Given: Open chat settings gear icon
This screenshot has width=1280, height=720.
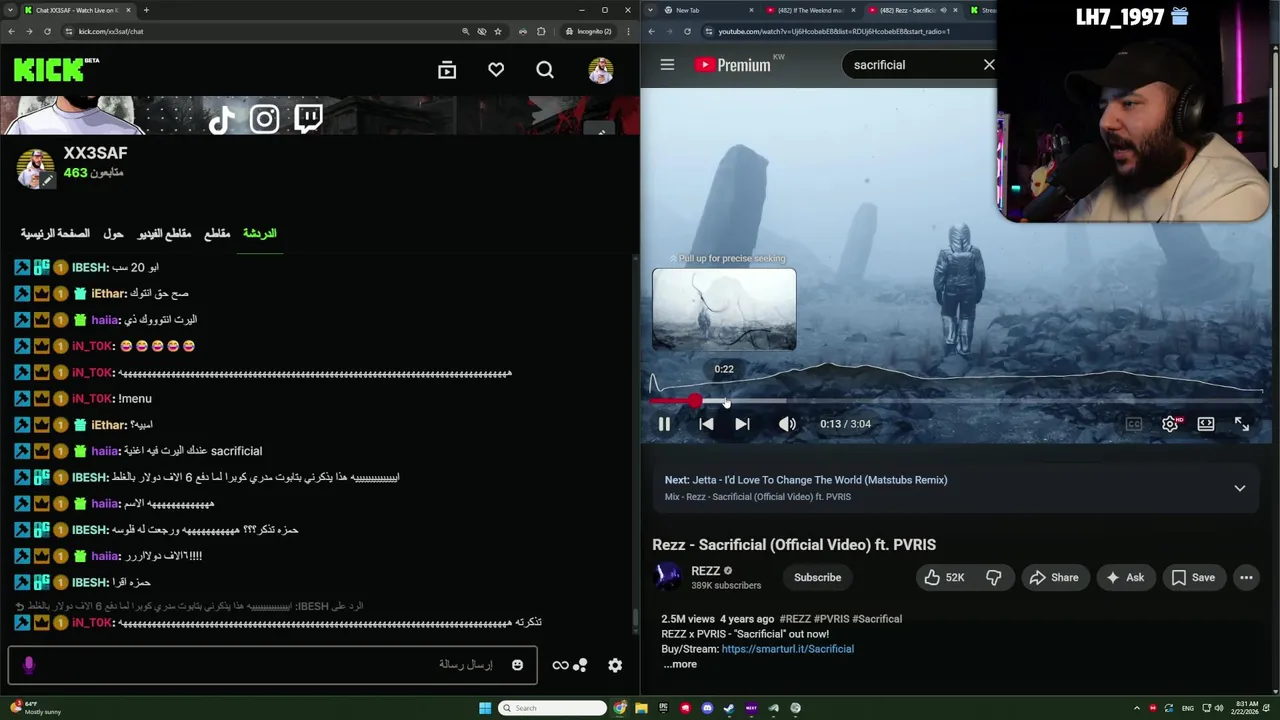Looking at the screenshot, I should click(x=615, y=665).
